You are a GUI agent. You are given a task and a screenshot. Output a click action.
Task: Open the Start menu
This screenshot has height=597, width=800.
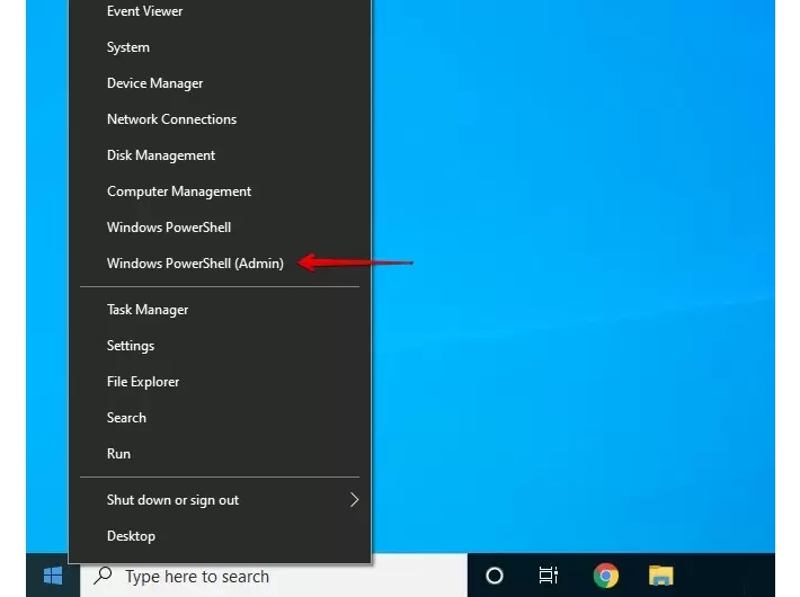[51, 576]
